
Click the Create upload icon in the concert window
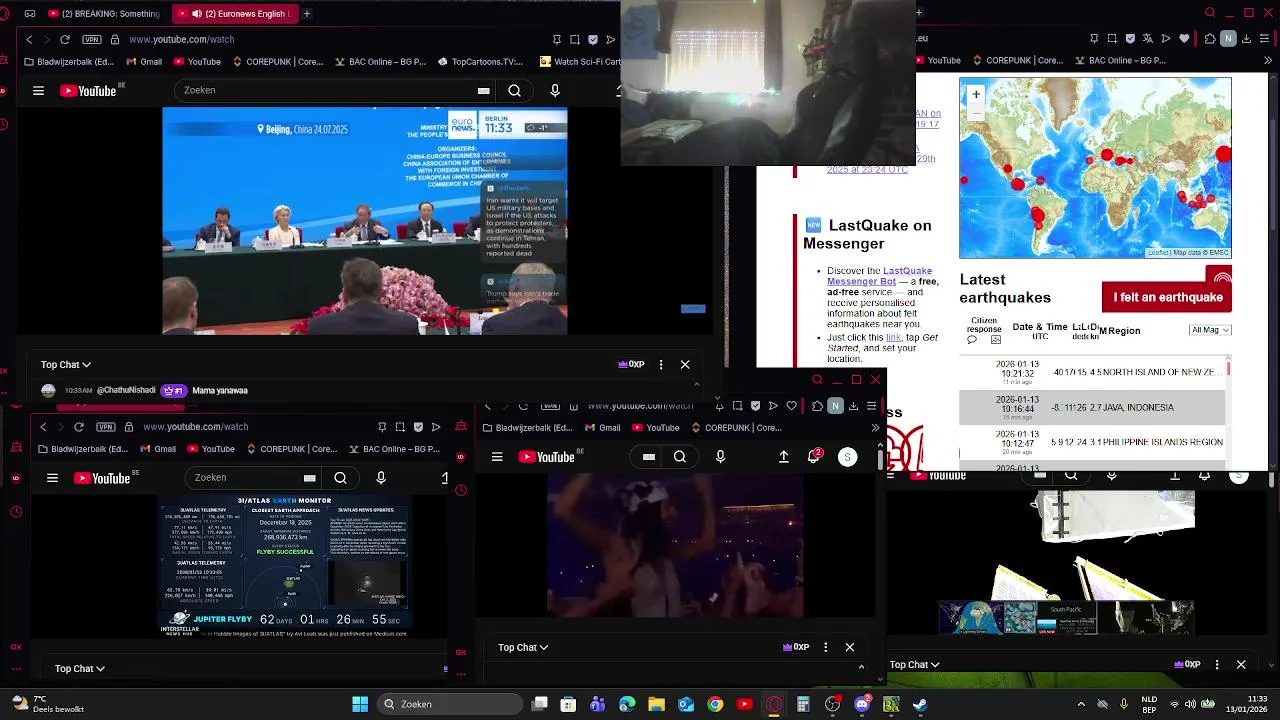(x=784, y=457)
